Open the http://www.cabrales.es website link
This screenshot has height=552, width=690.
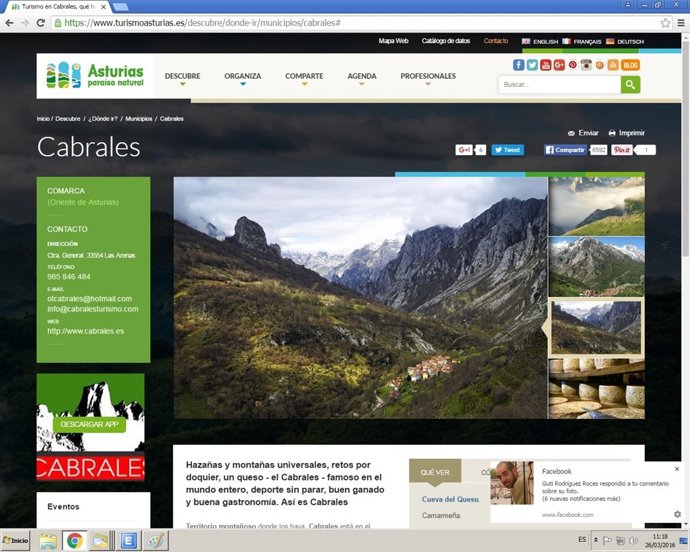[x=86, y=331]
